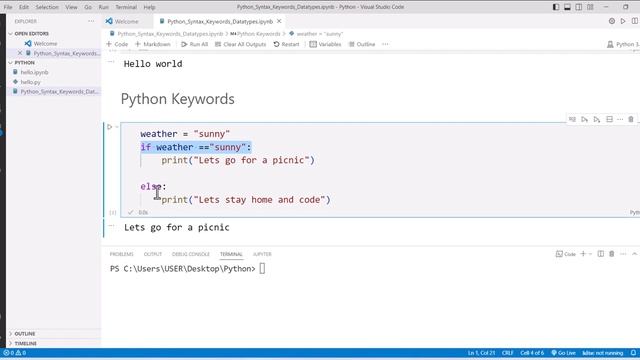Open hello.py in the explorer
The image size is (640, 360).
31,82
